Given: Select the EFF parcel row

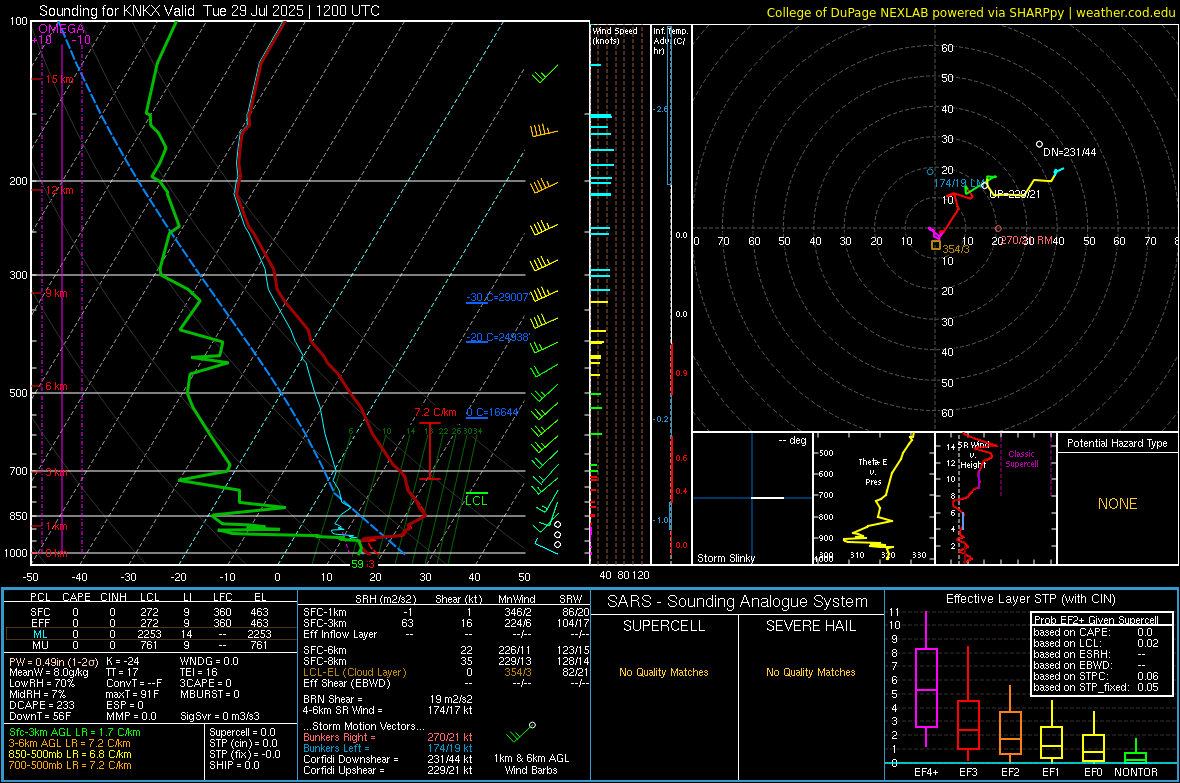Looking at the screenshot, I should 149,623.
